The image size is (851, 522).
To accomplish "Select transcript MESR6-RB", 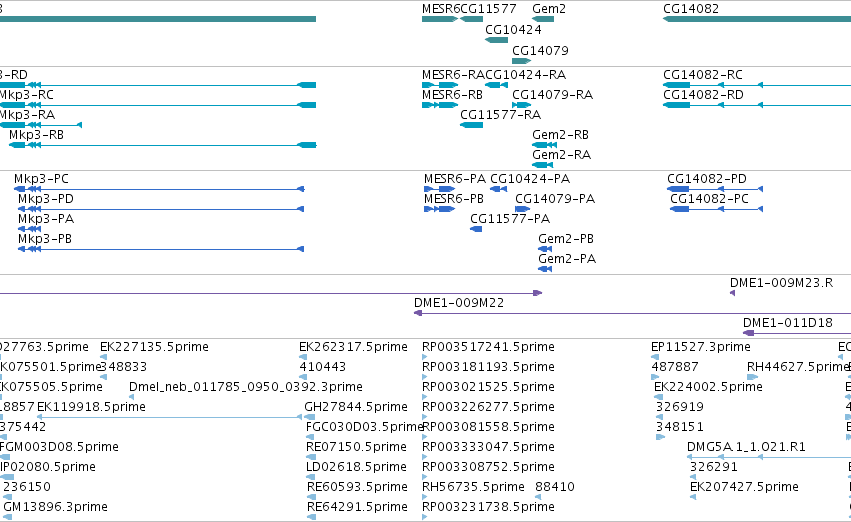I will [x=453, y=95].
